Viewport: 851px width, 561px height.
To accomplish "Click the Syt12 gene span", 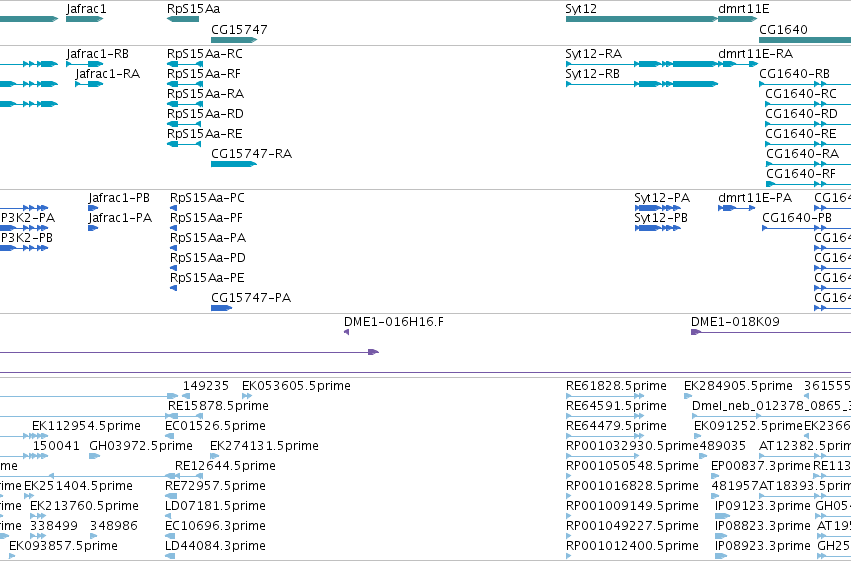I will tap(642, 19).
